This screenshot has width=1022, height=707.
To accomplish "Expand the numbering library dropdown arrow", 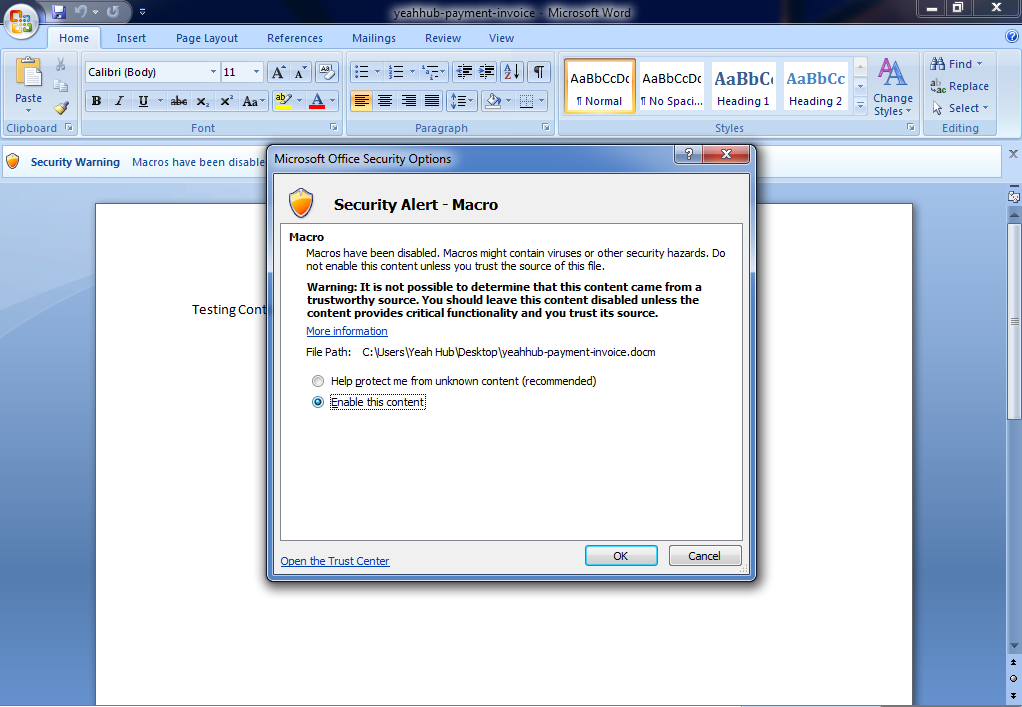I will 411,72.
